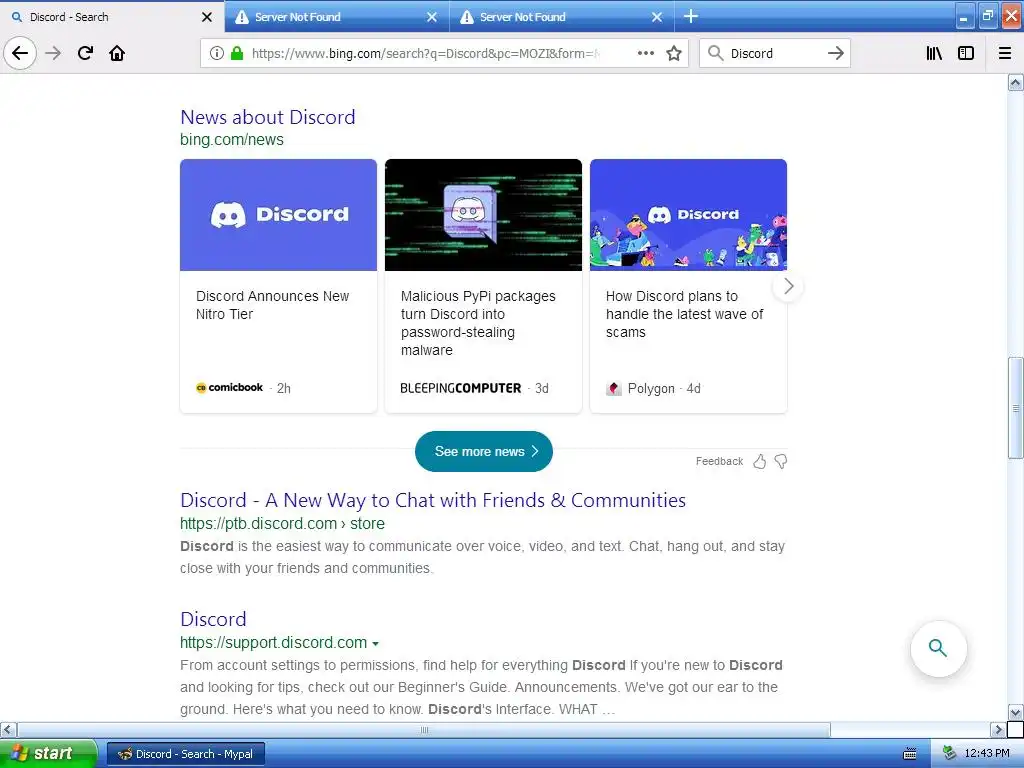Screen dimensions: 1024x768
Task: Click the floating round search button
Action: (x=938, y=648)
